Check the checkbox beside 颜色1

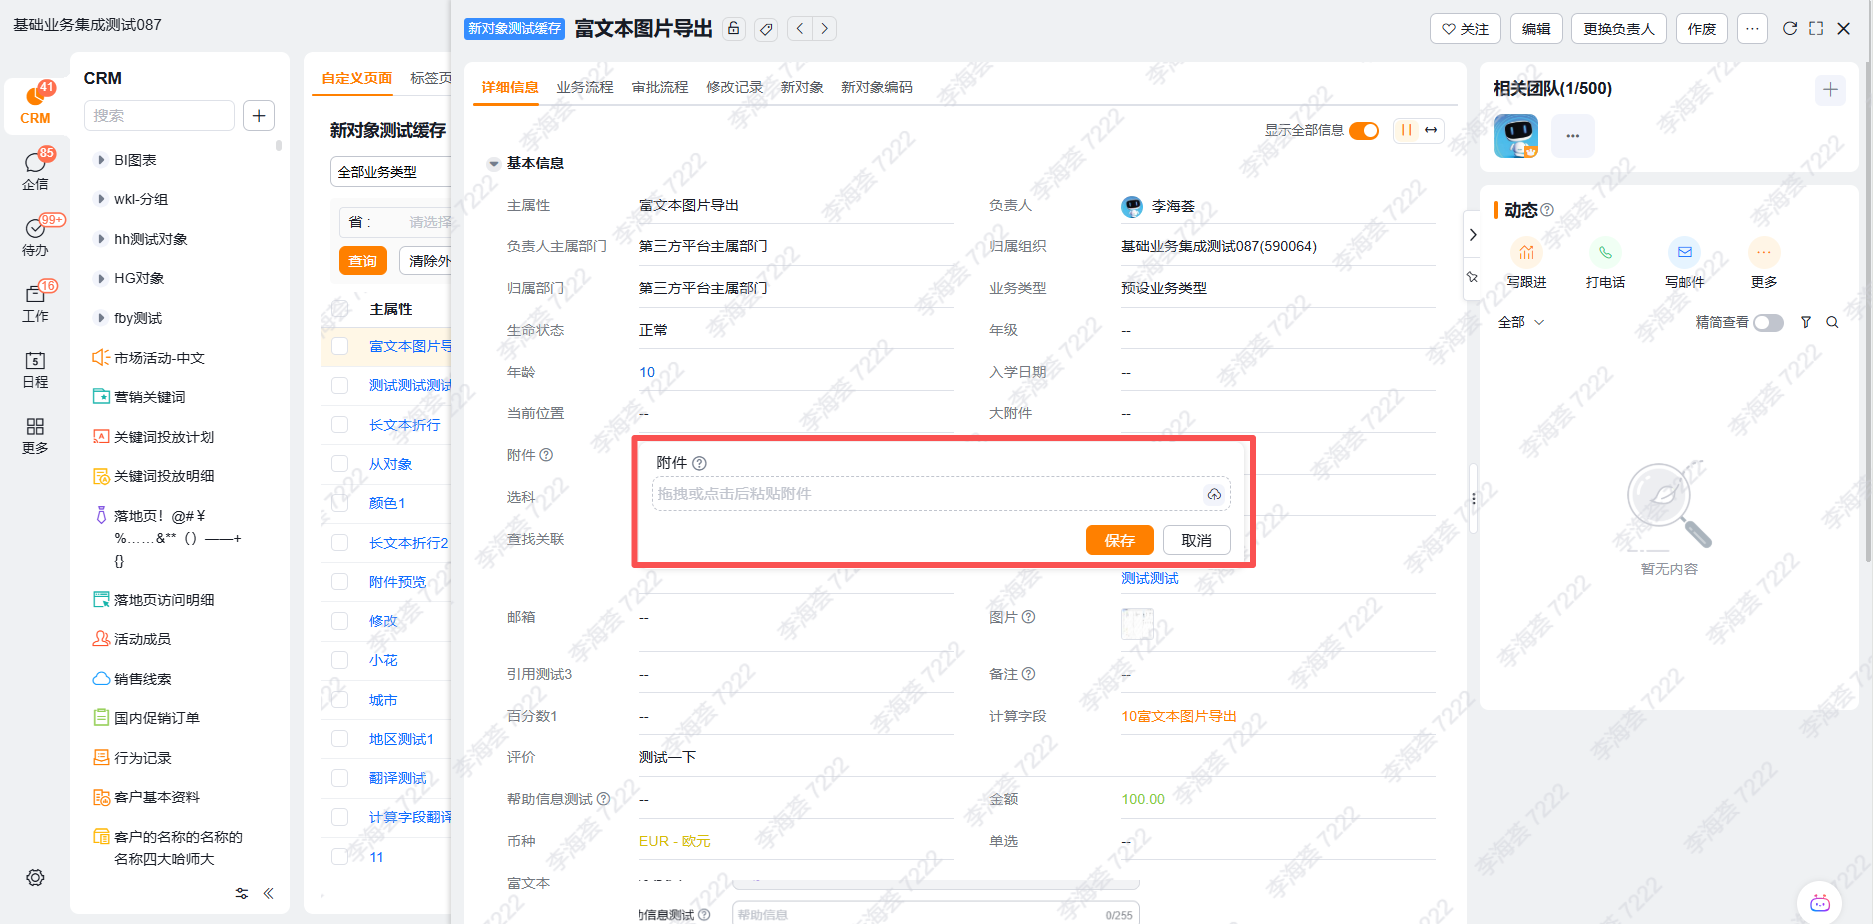coord(339,502)
